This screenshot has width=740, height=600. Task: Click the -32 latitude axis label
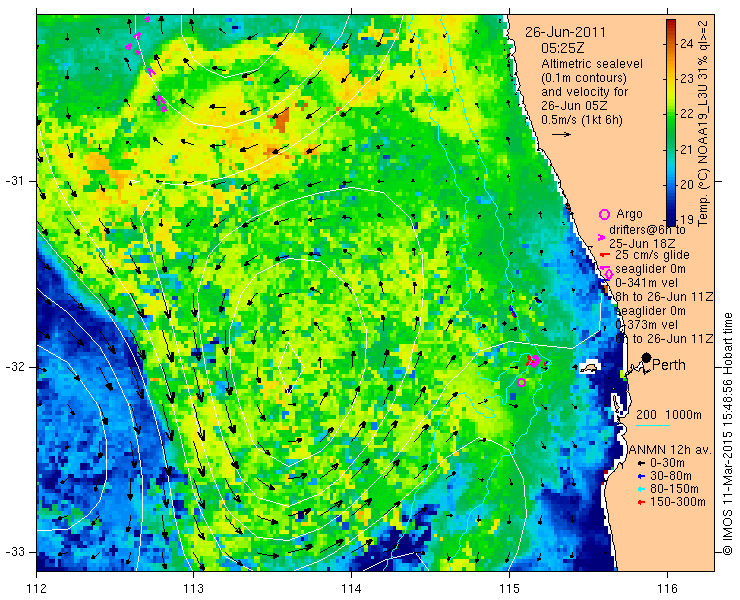pos(15,367)
